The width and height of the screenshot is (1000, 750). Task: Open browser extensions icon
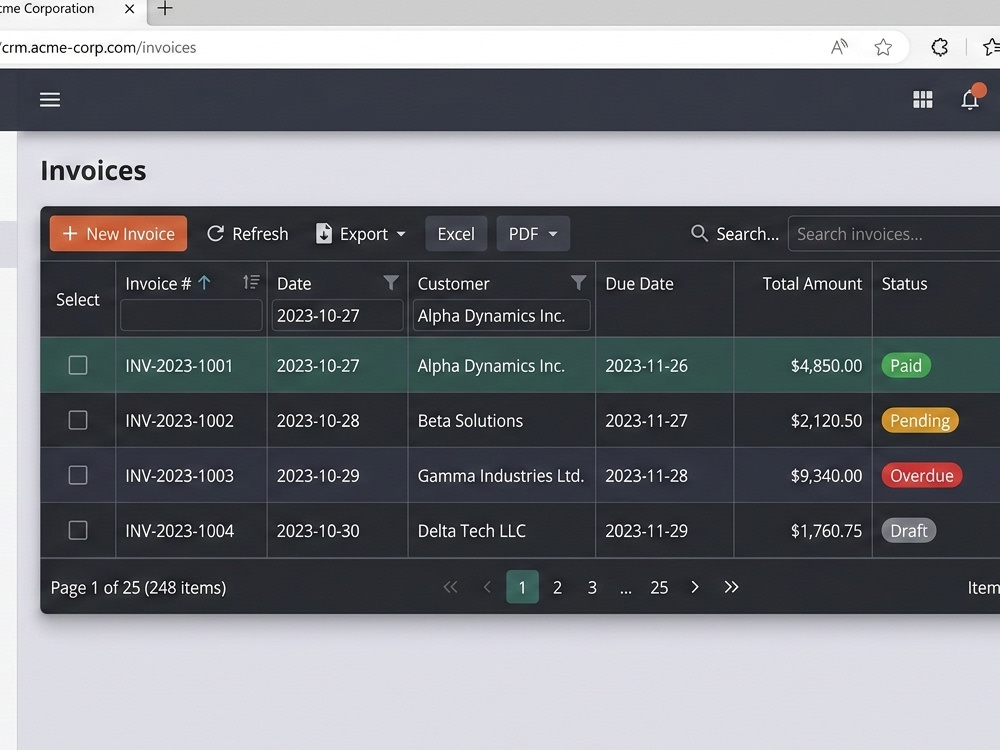pyautogui.click(x=939, y=47)
